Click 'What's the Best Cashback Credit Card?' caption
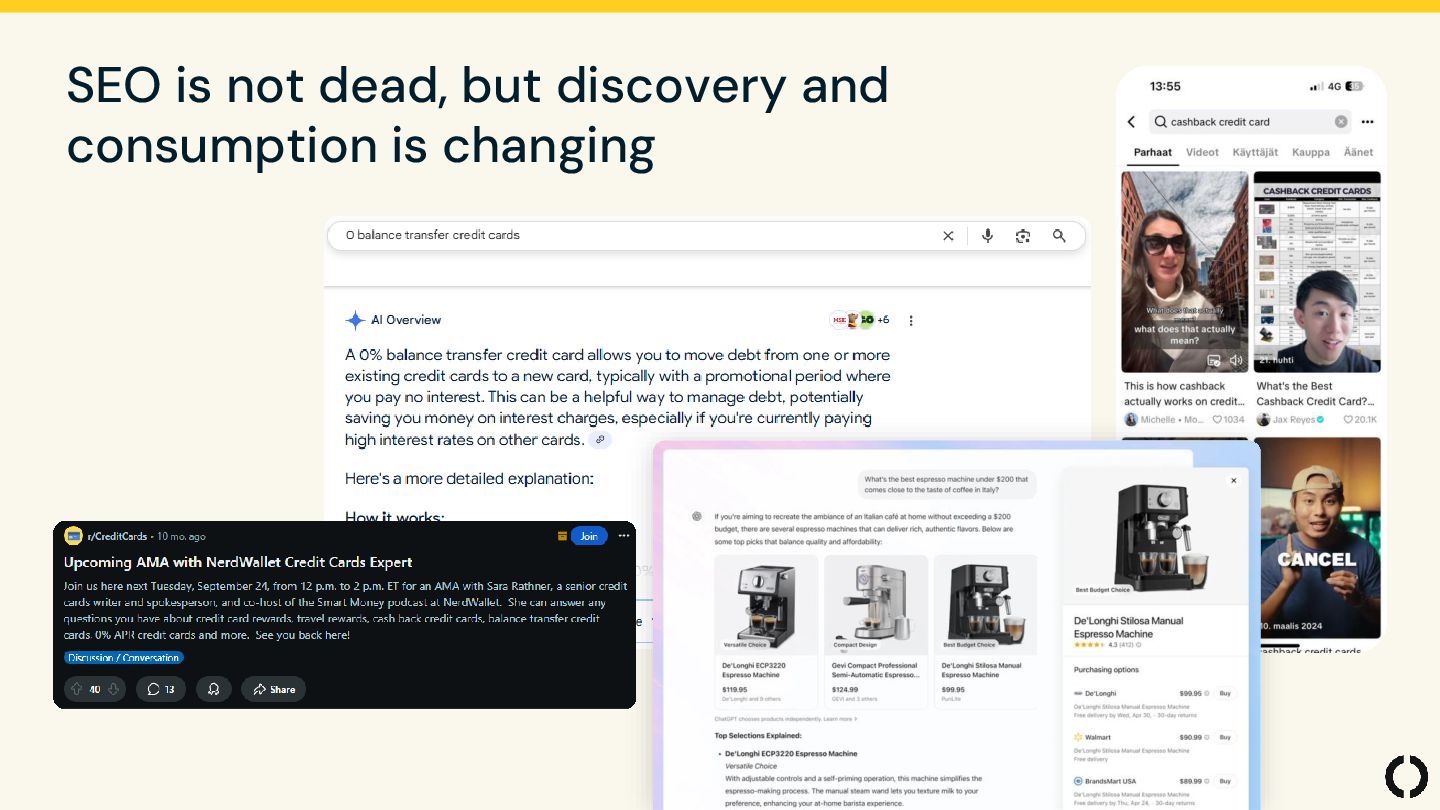 [1317, 394]
